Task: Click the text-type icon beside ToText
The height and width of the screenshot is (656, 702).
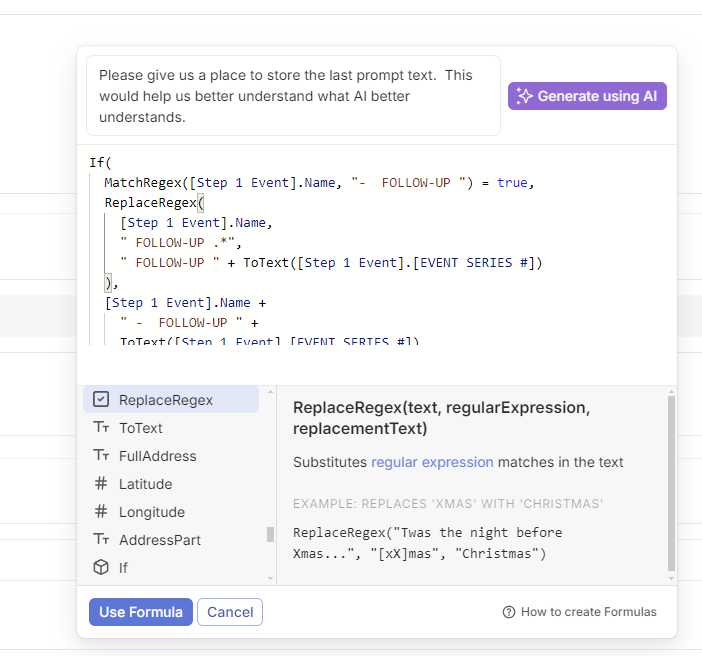Action: tap(101, 428)
